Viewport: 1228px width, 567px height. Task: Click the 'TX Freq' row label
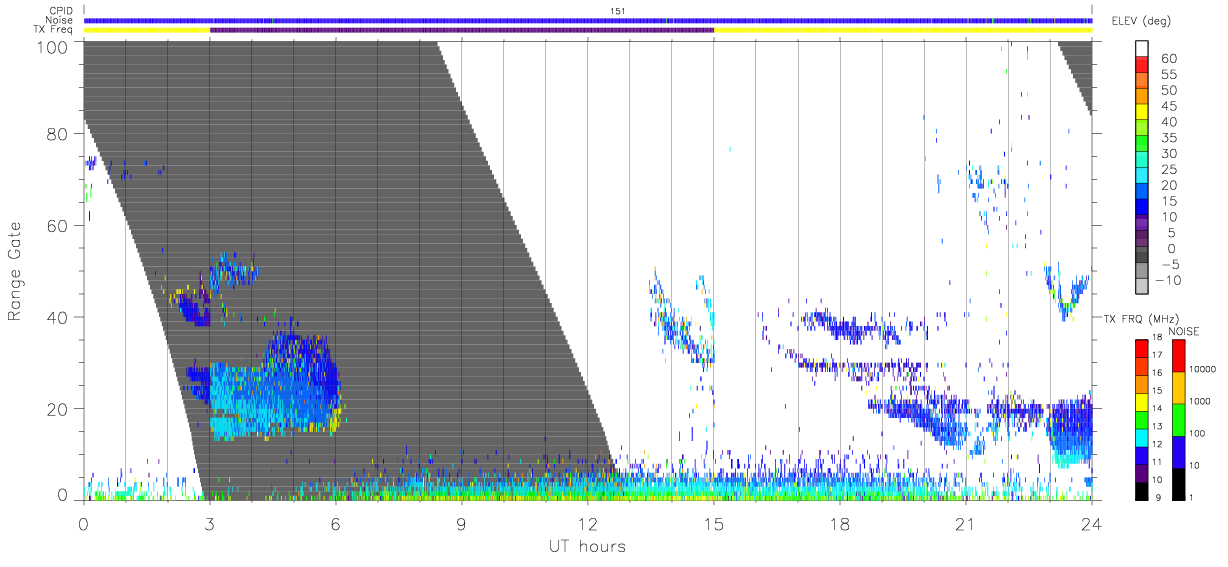pos(53,30)
